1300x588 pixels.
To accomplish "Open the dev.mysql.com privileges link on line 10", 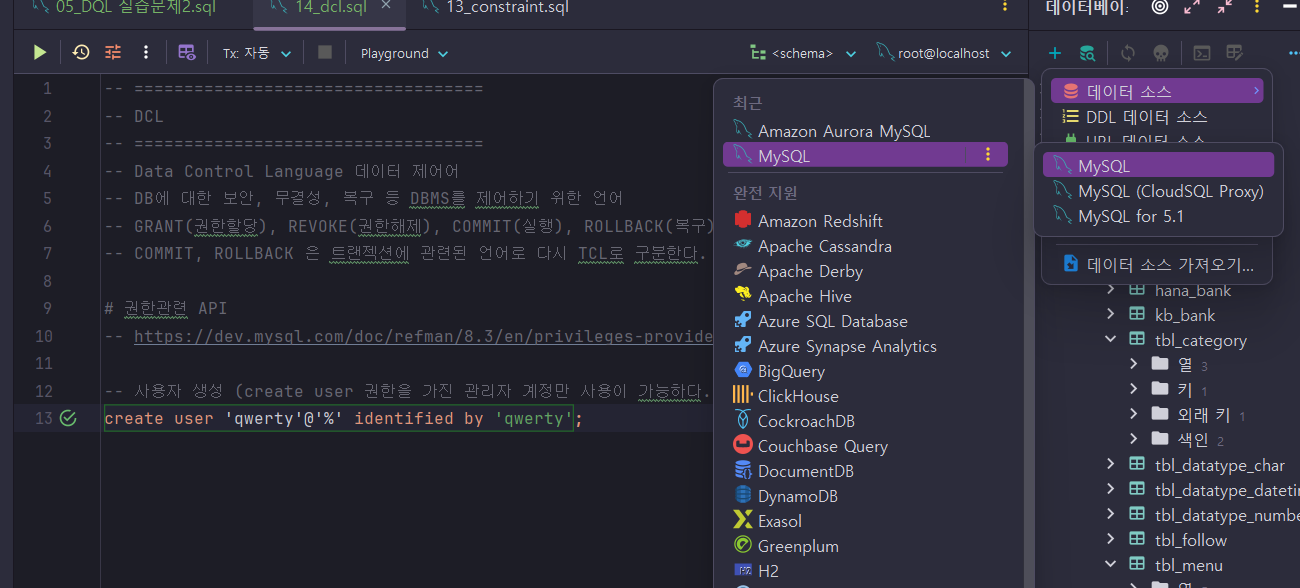I will (423, 336).
